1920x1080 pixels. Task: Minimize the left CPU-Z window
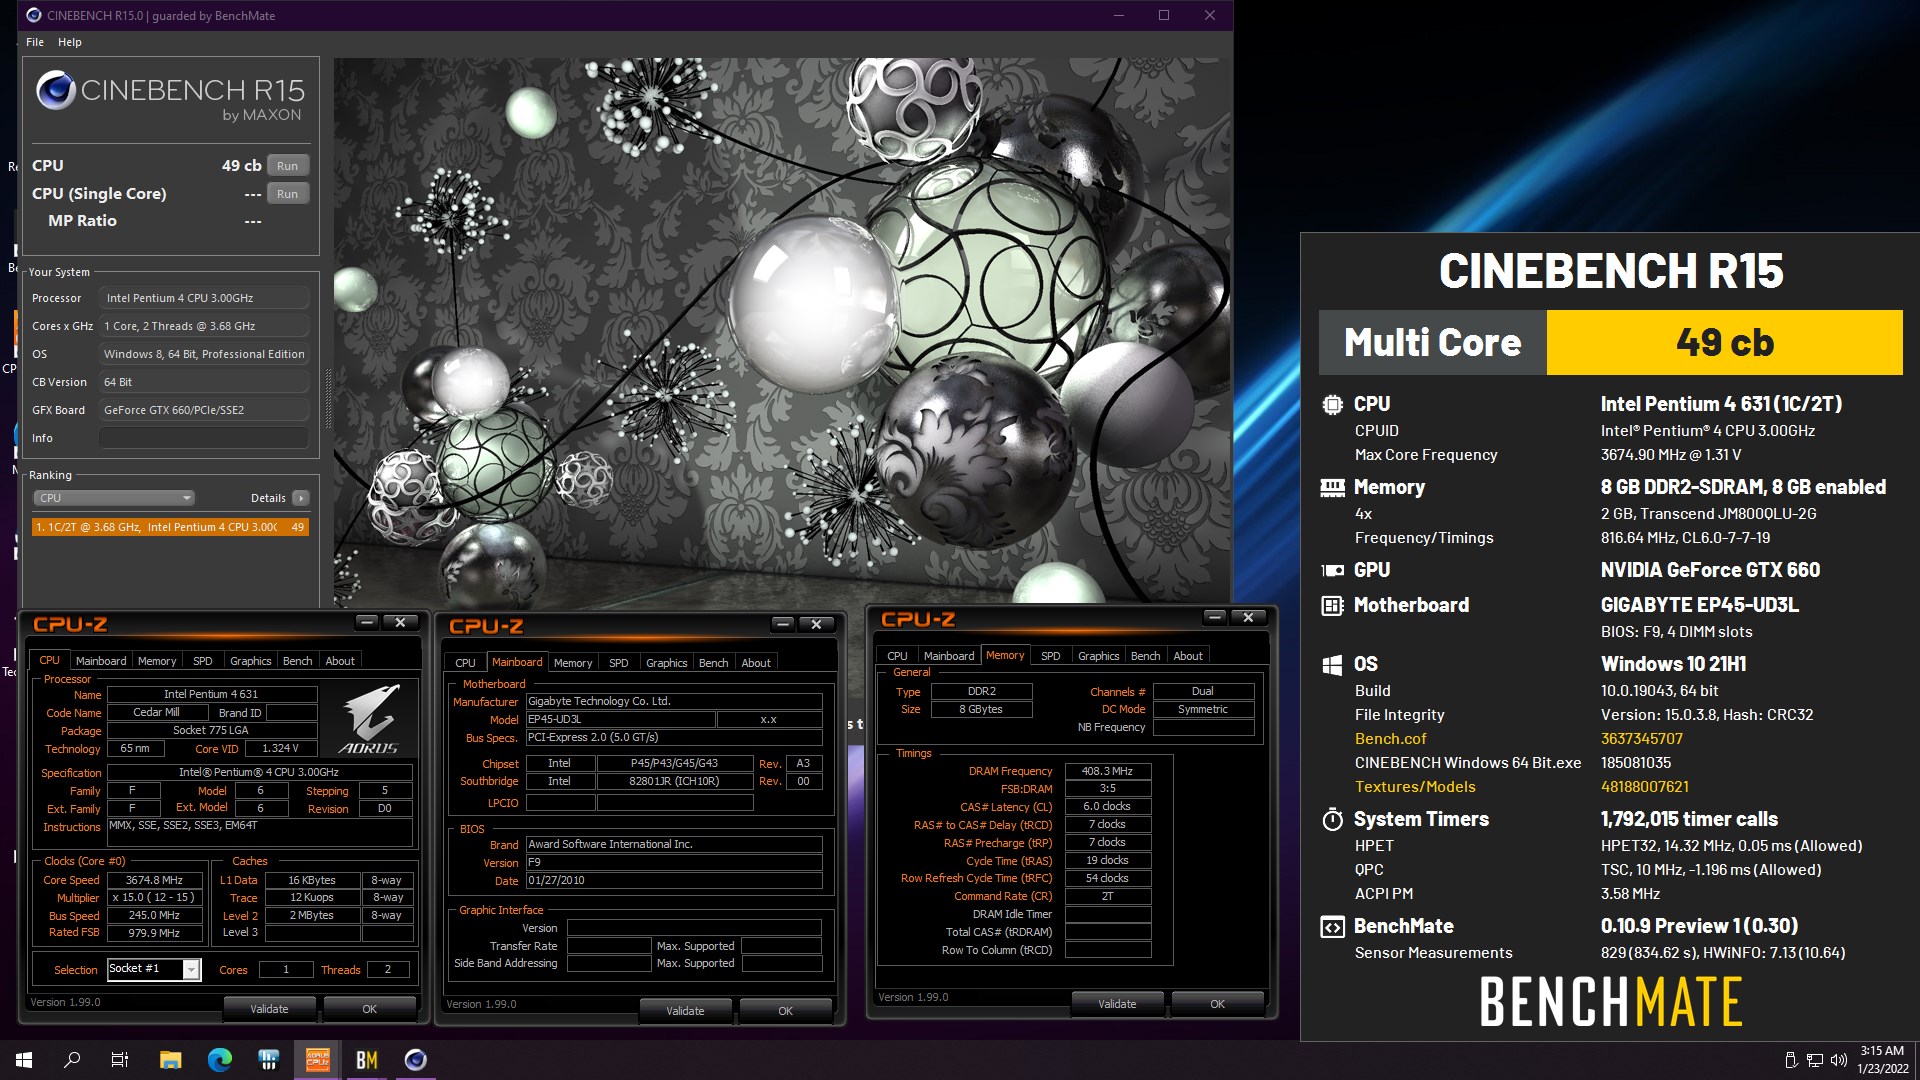[367, 623]
